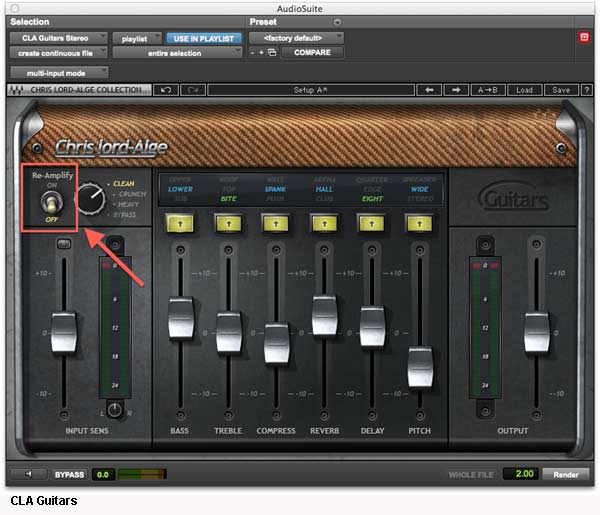Click the 2.00 handle length field
This screenshot has height=515, width=600.
click(x=521, y=474)
